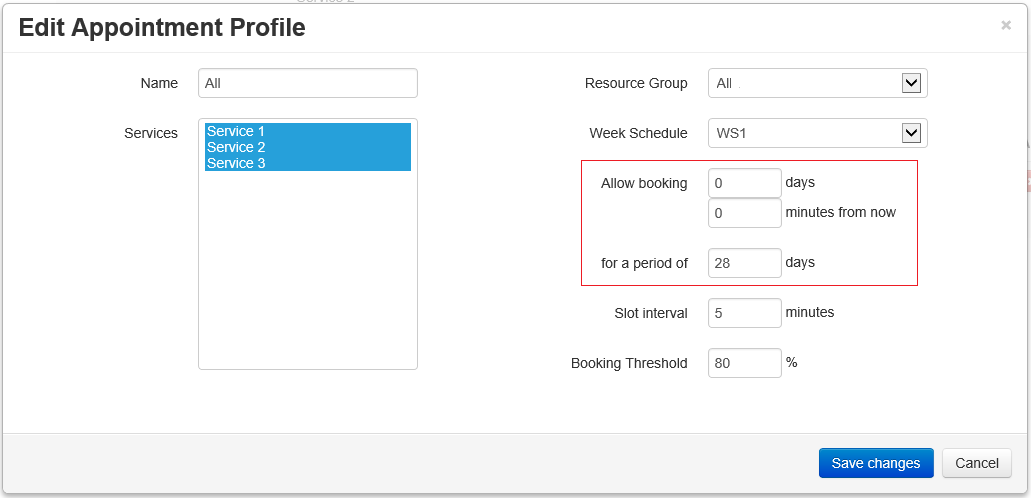
Task: Click the booking period days field
Action: tap(744, 263)
